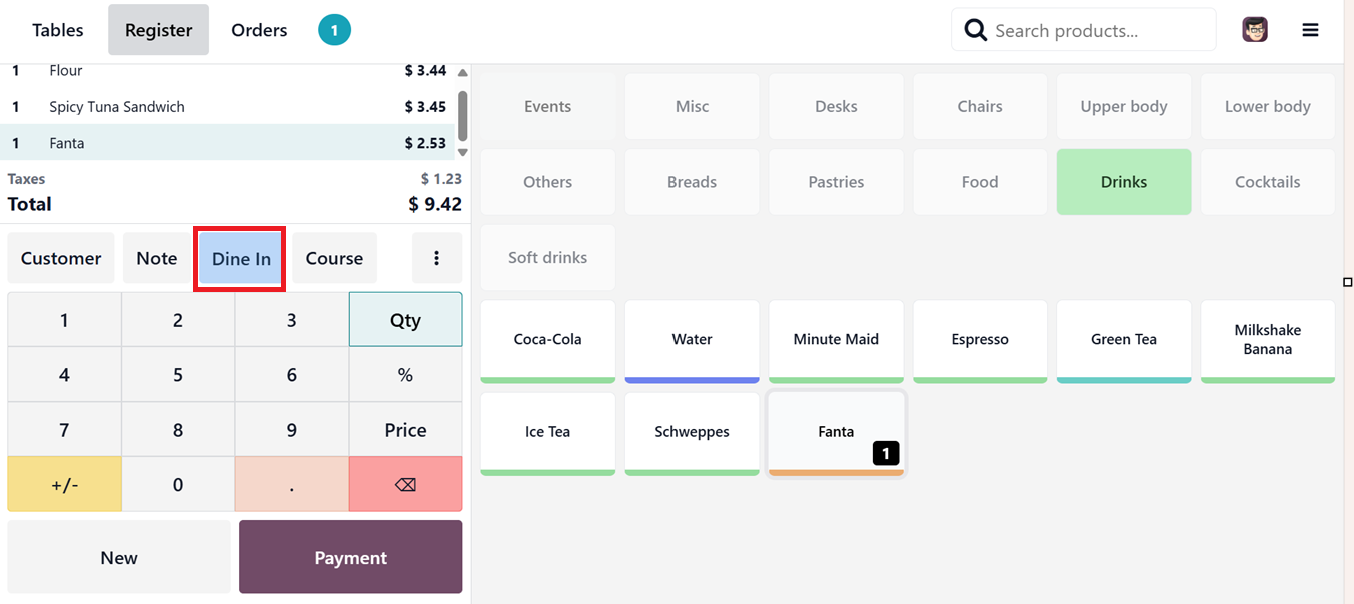Screen dimensions: 1354x604
Task: Select the Cocktails category
Action: pos(1267,182)
